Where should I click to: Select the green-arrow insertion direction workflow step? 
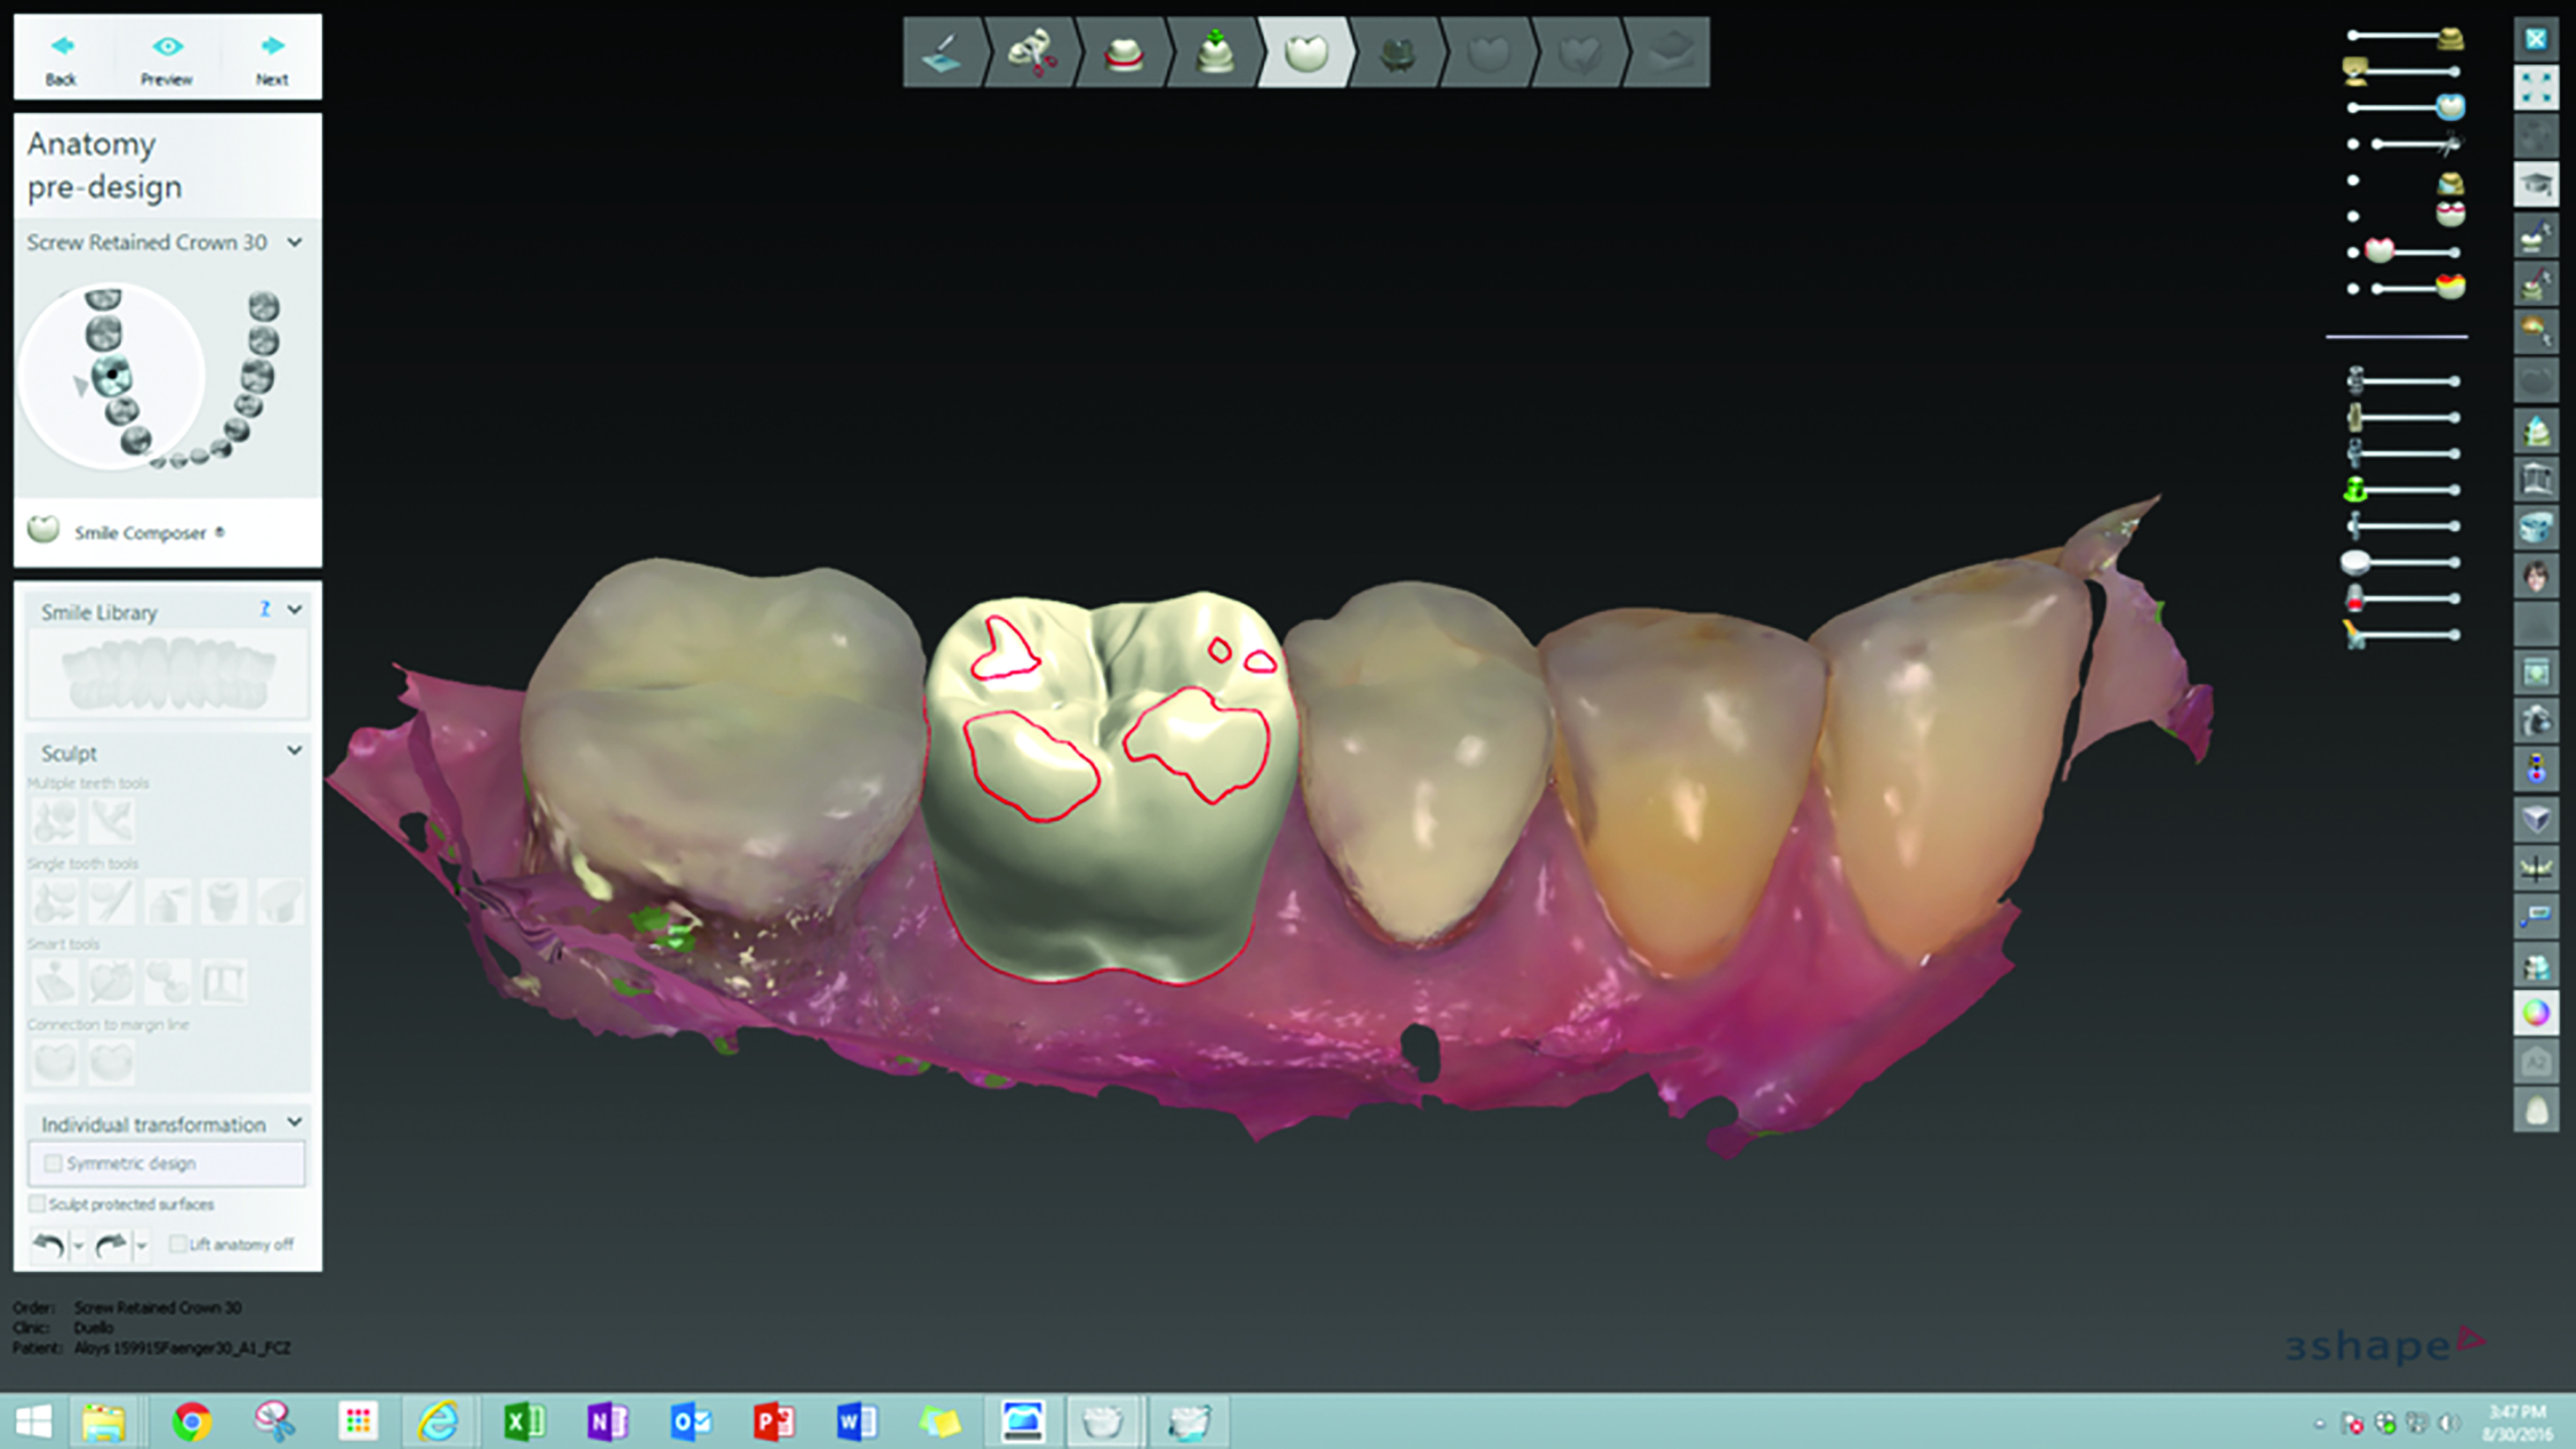1214,52
